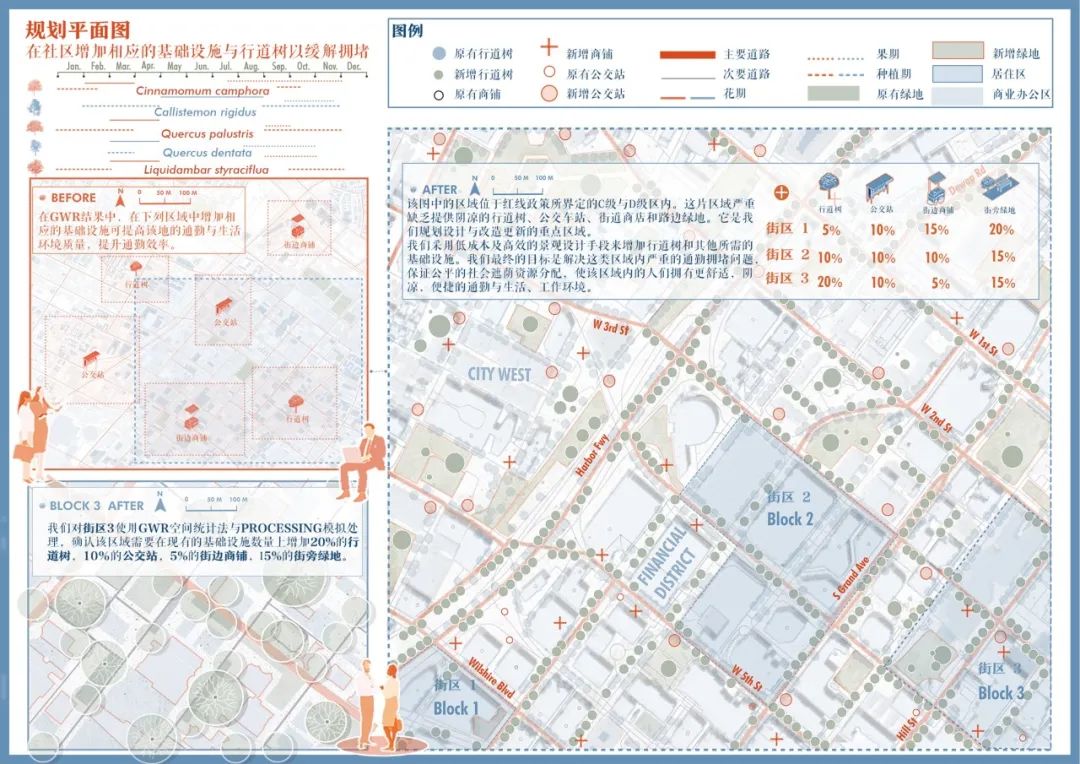Click the 新增公交站 pink circle legend marker
The height and width of the screenshot is (764, 1080).
point(547,94)
